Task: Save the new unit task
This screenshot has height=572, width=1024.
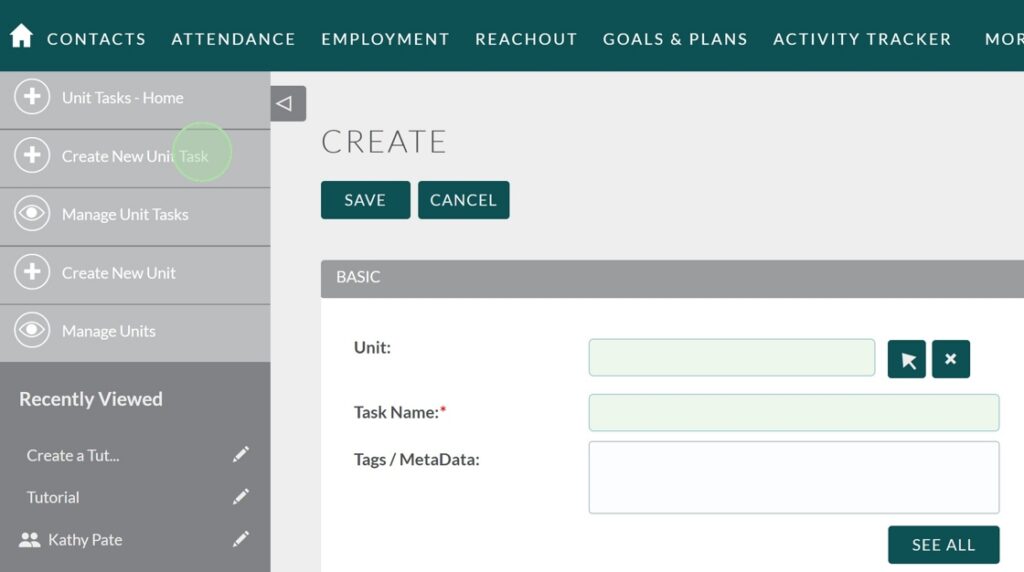Action: point(365,200)
